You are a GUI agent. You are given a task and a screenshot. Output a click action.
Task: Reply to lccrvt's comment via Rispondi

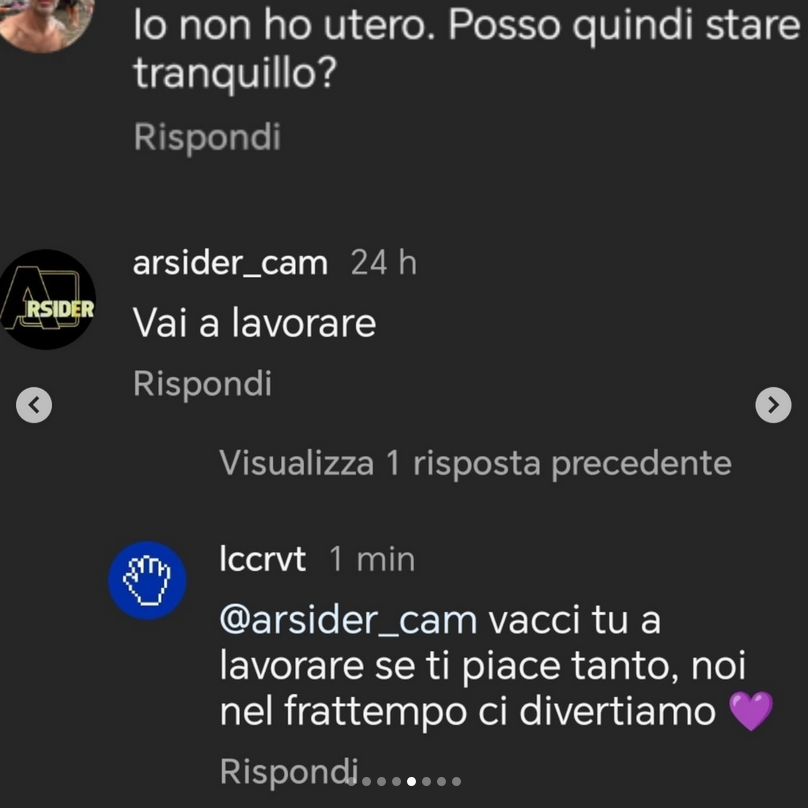coord(289,771)
